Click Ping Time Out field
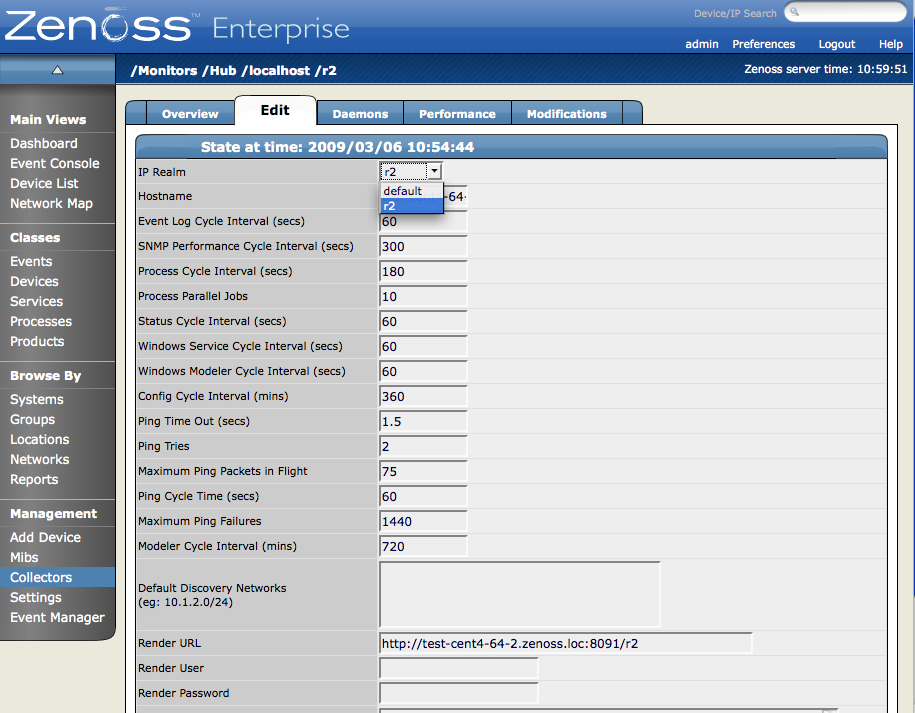The height and width of the screenshot is (713, 915). pyautogui.click(x=423, y=422)
